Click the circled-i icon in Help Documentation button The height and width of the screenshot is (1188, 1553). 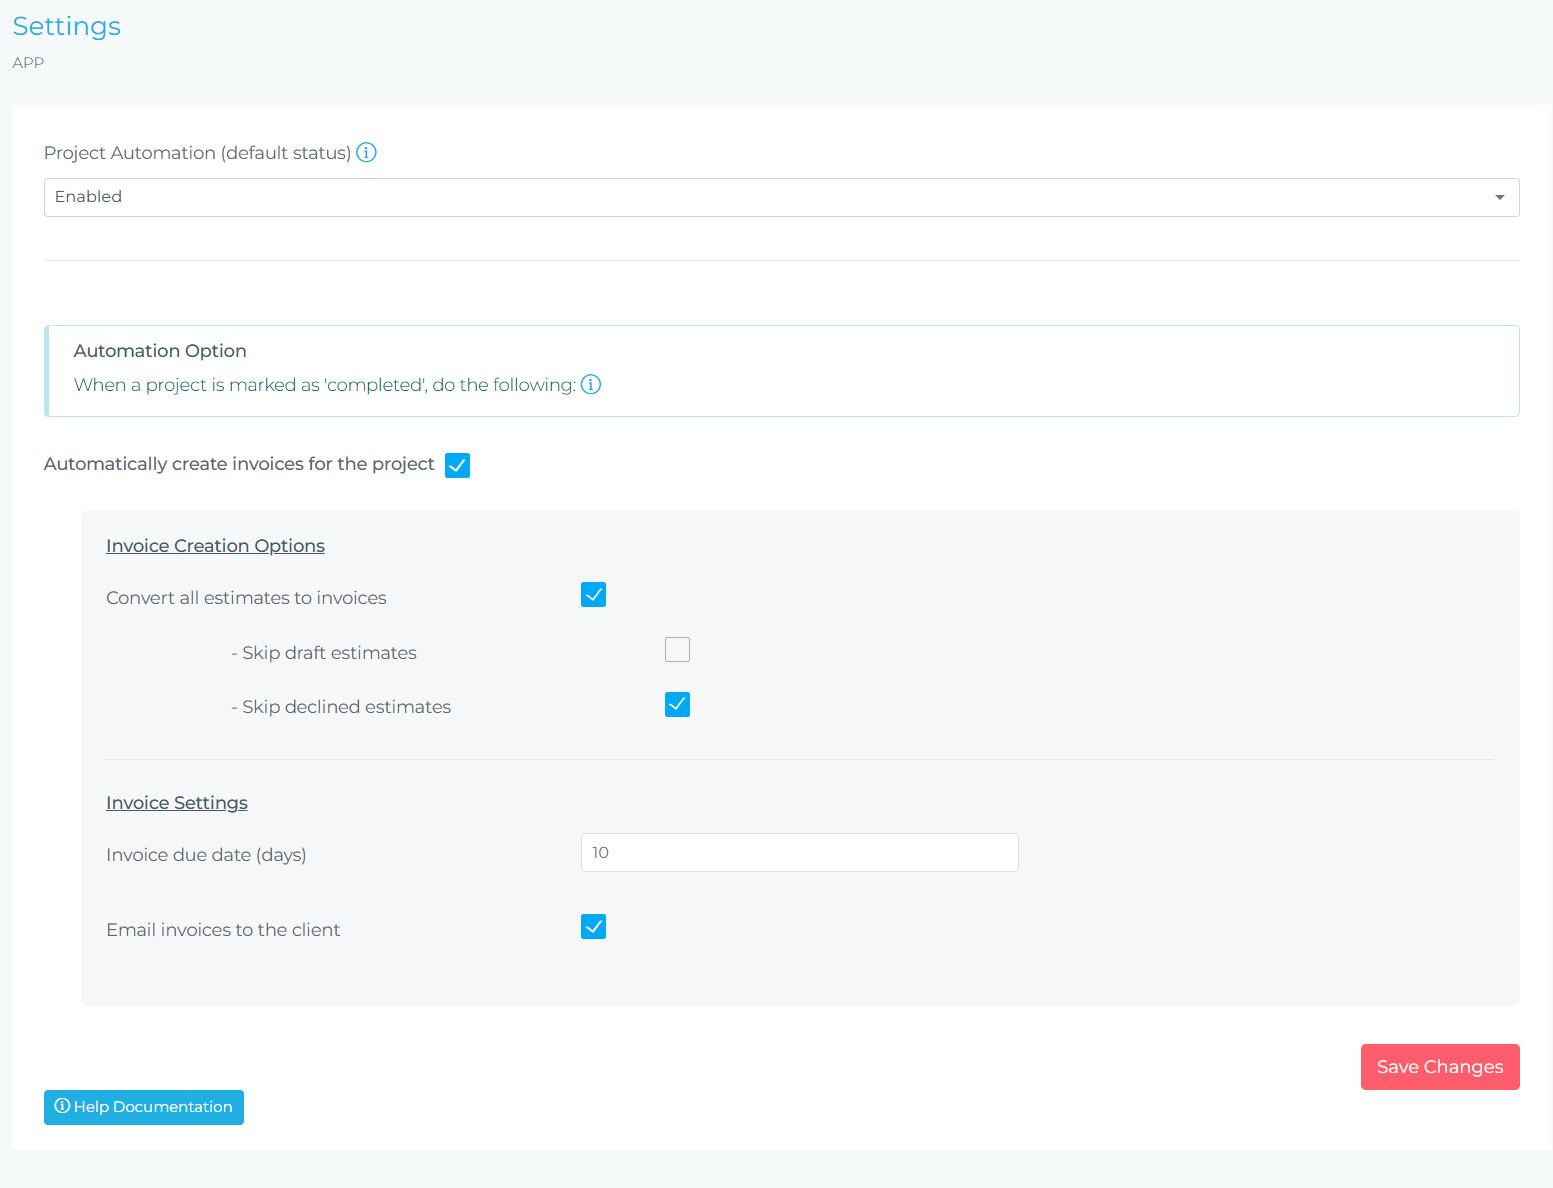(62, 1106)
